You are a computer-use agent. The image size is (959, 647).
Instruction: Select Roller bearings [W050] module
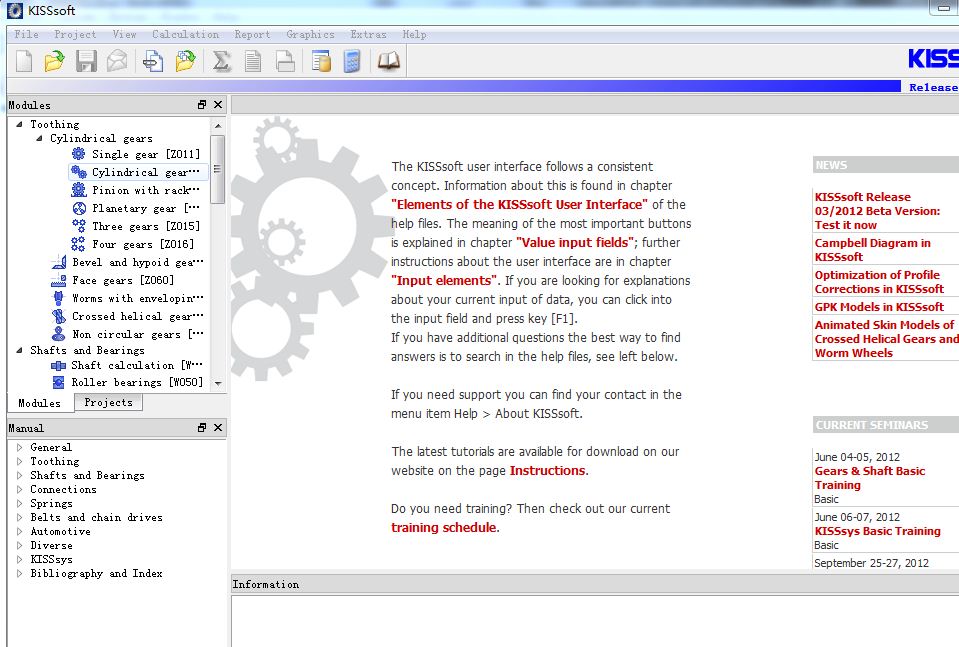127,383
